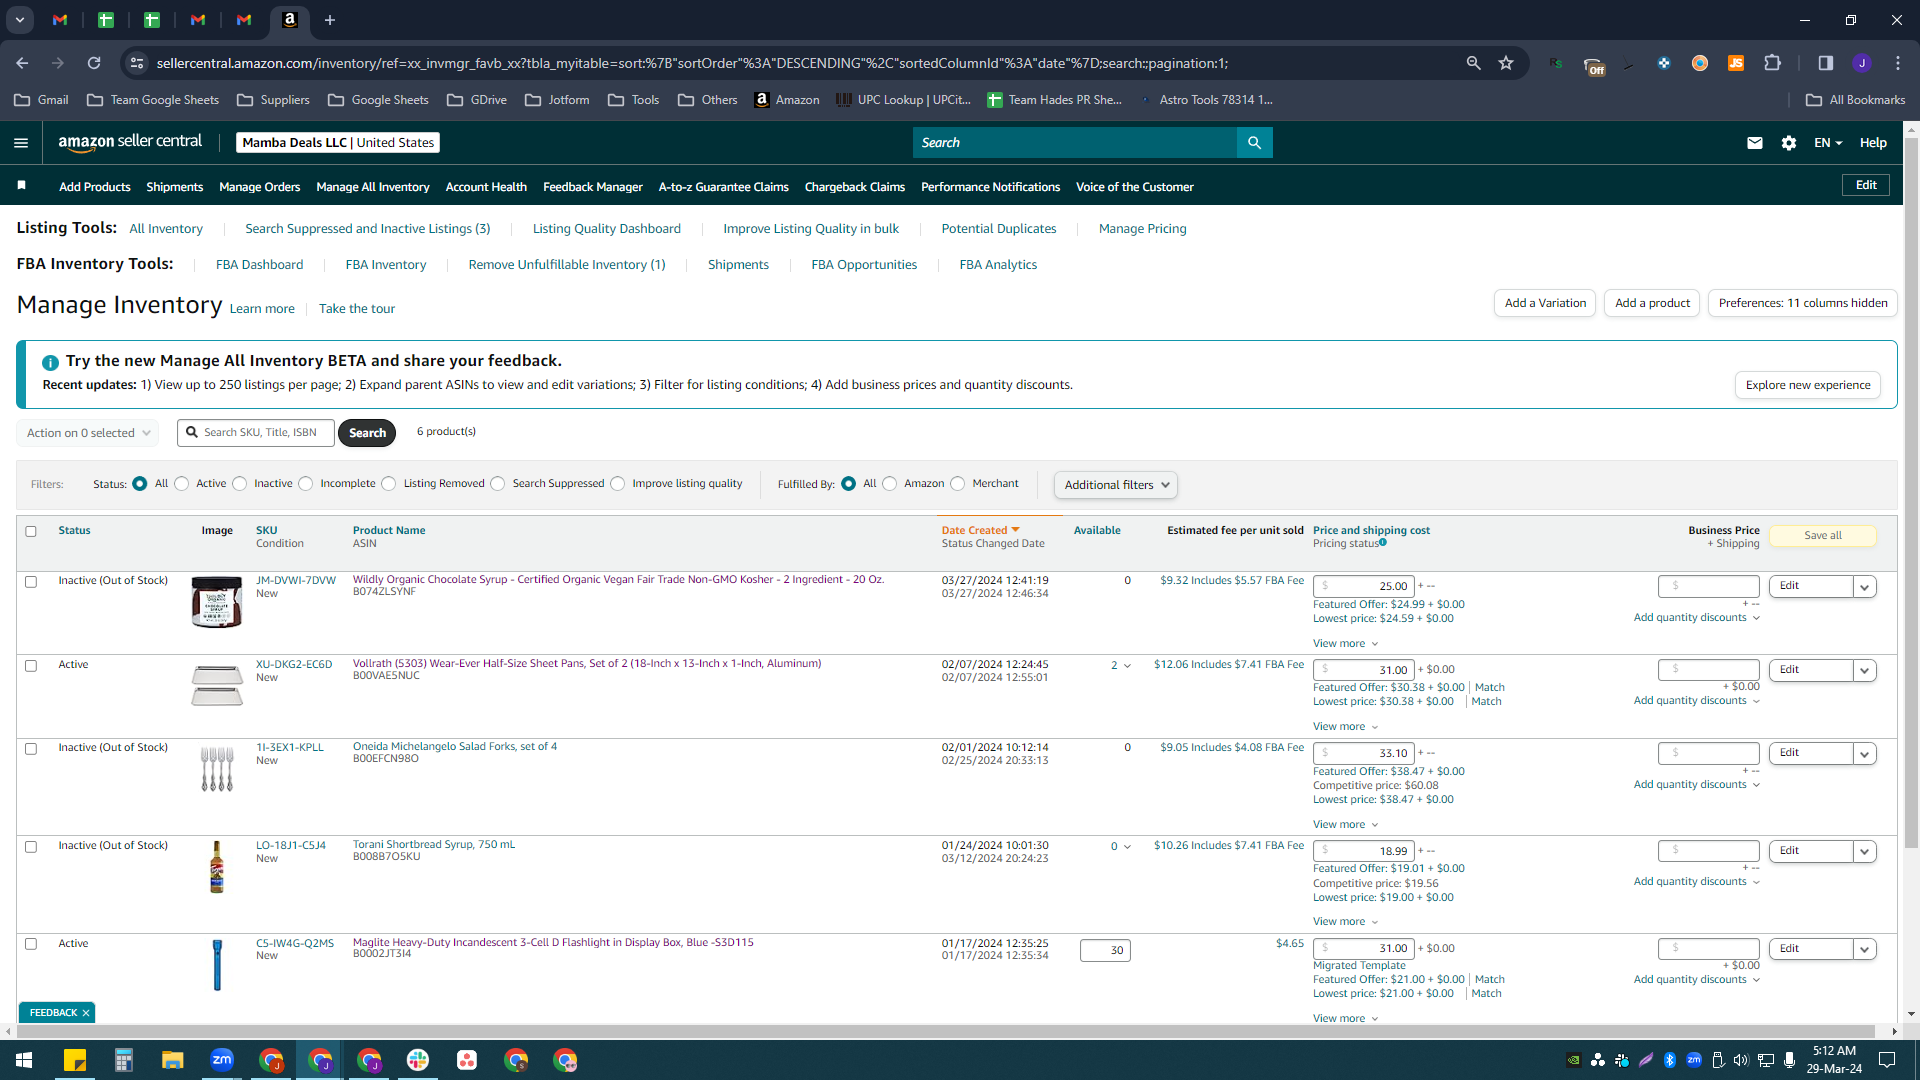This screenshot has height=1080, width=1920.
Task: Bookmark this page with the star icon
Action: [1506, 63]
